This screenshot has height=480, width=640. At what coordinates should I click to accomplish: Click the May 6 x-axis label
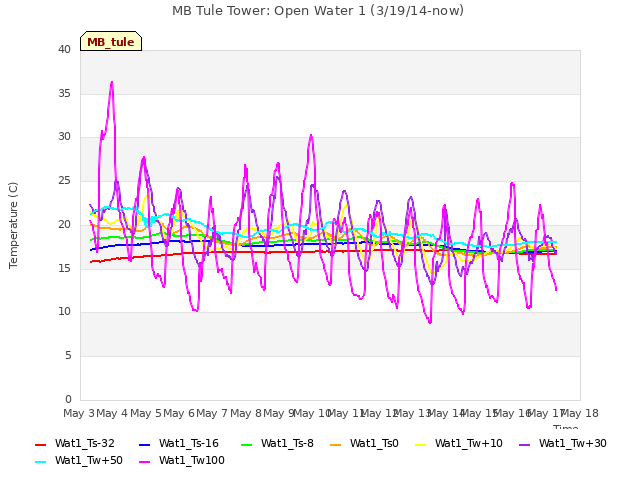179,413
